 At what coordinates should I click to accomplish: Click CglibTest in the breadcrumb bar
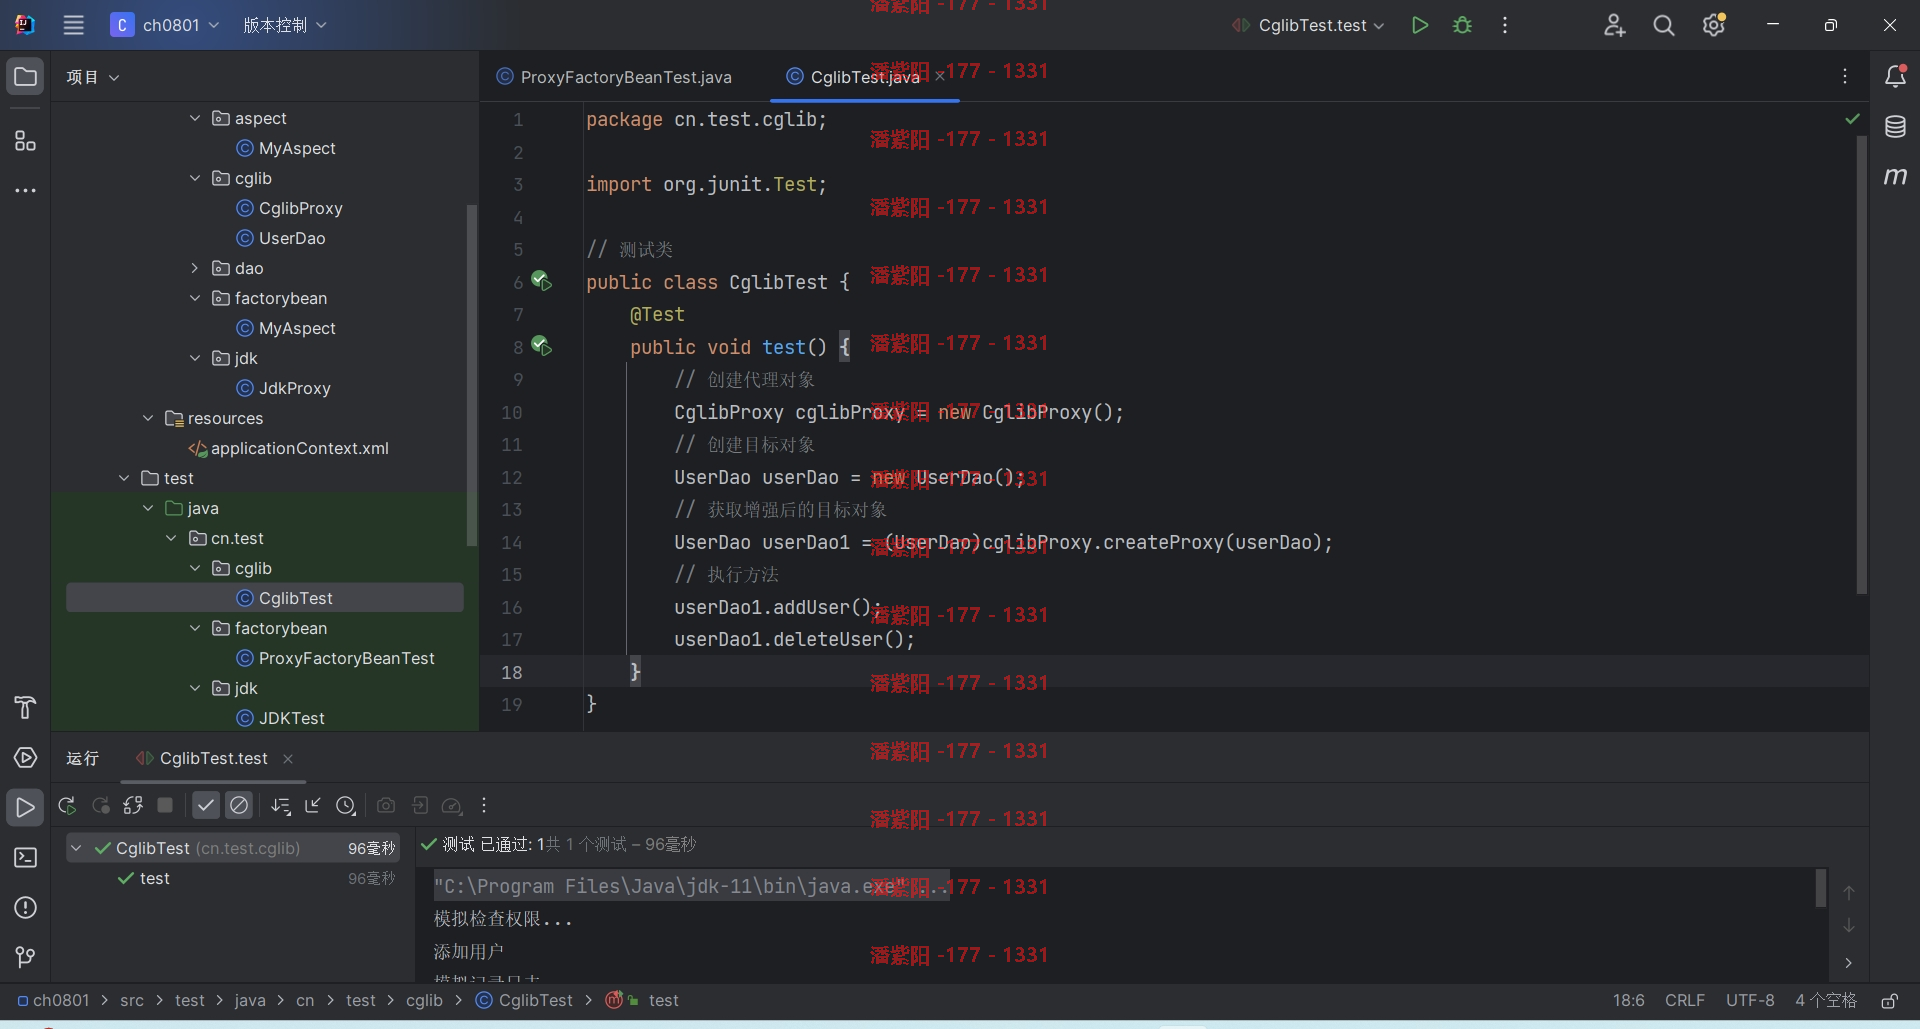(x=524, y=1001)
